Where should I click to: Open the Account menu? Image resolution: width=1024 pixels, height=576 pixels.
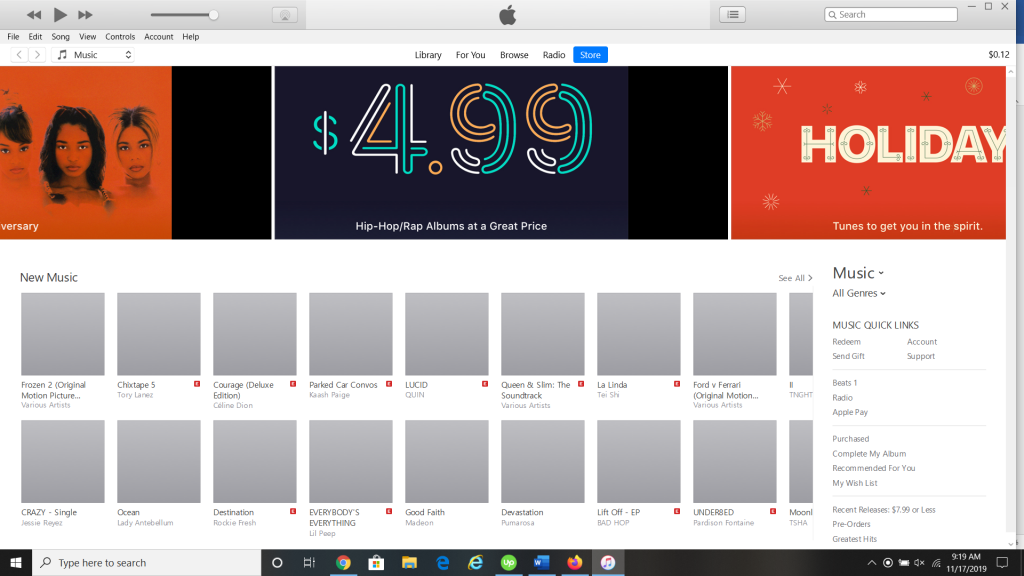click(x=159, y=37)
